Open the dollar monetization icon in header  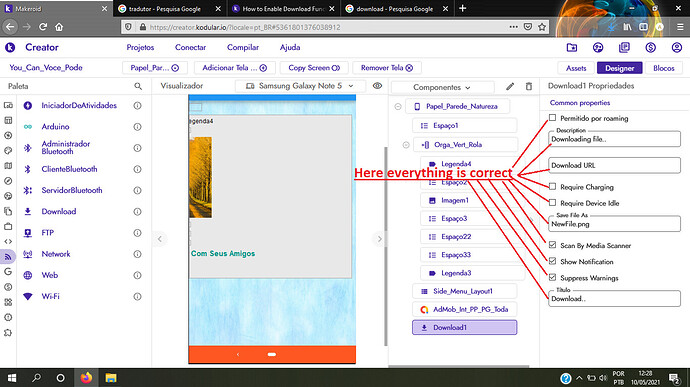click(x=650, y=48)
